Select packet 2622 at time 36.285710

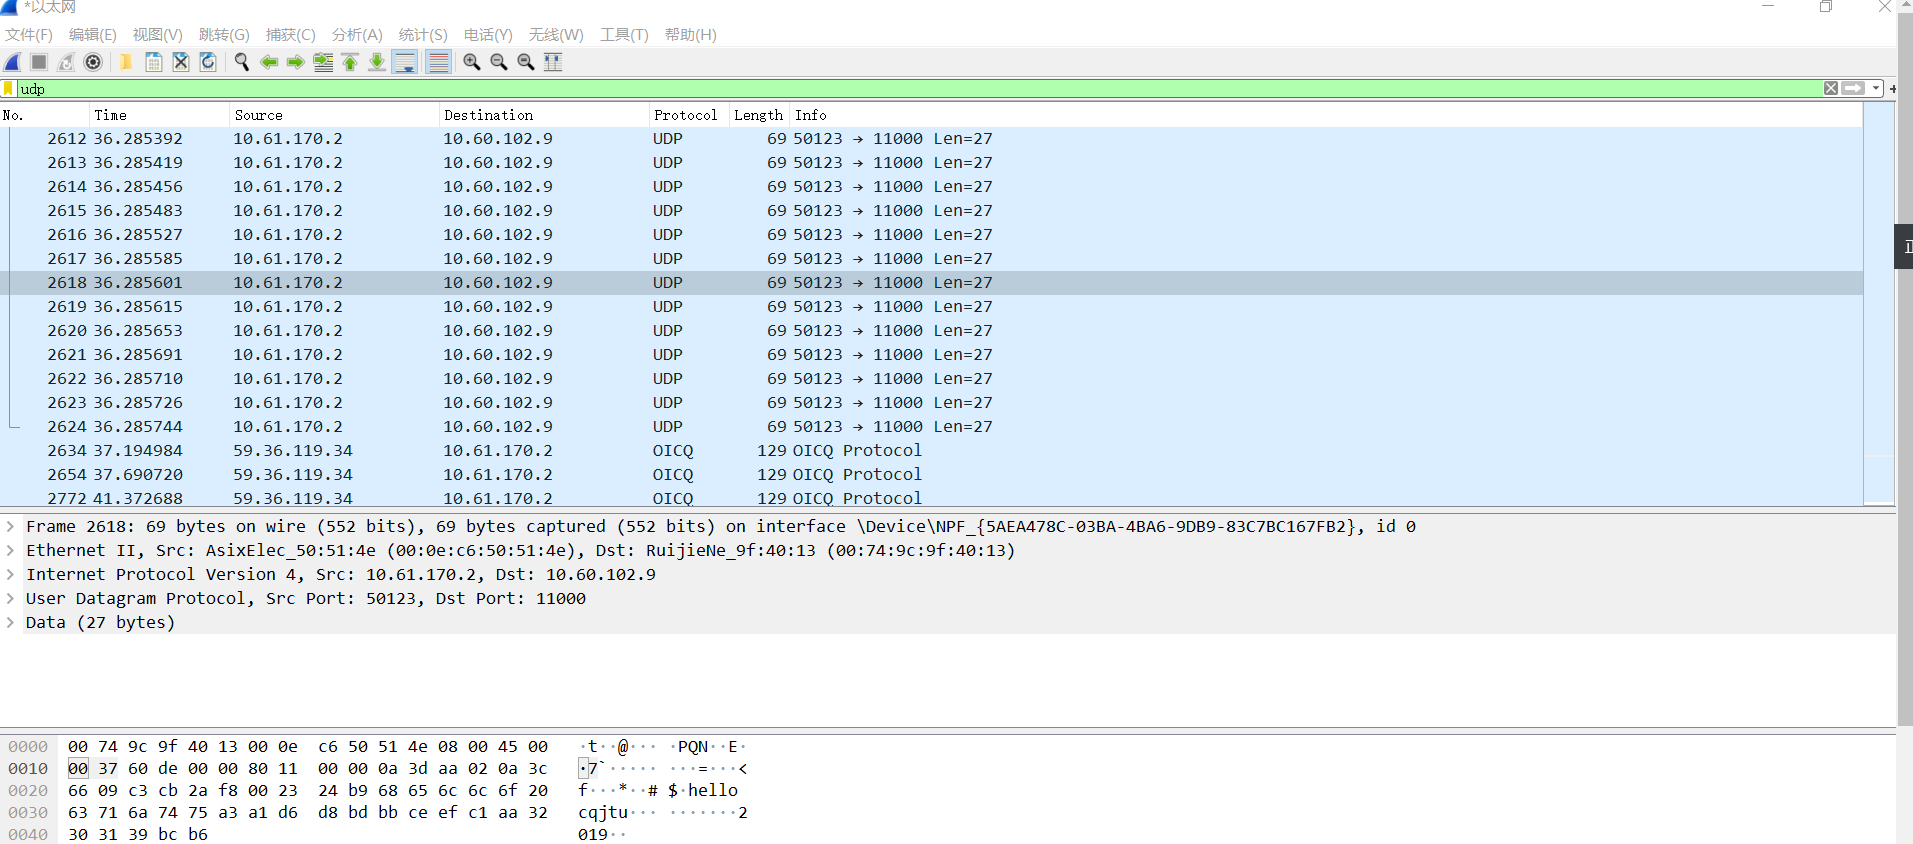click(x=931, y=379)
